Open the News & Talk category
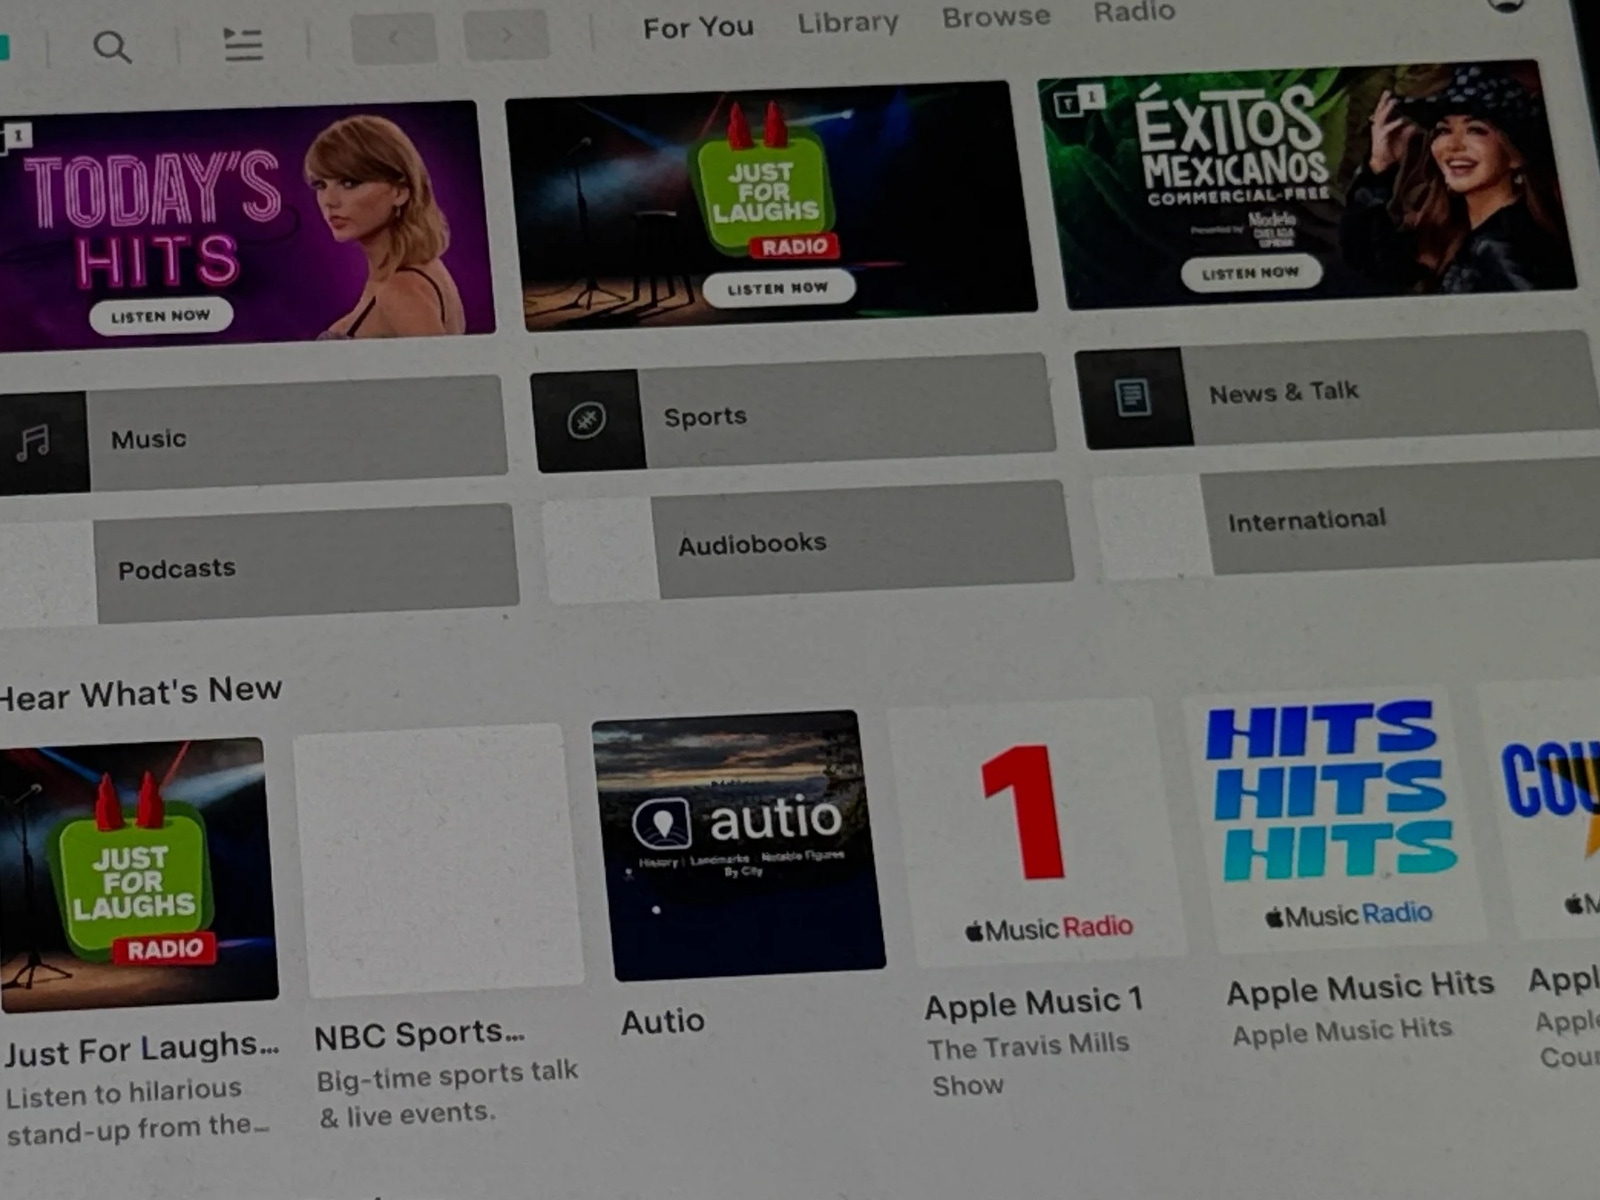The width and height of the screenshot is (1600, 1200). click(x=1337, y=389)
